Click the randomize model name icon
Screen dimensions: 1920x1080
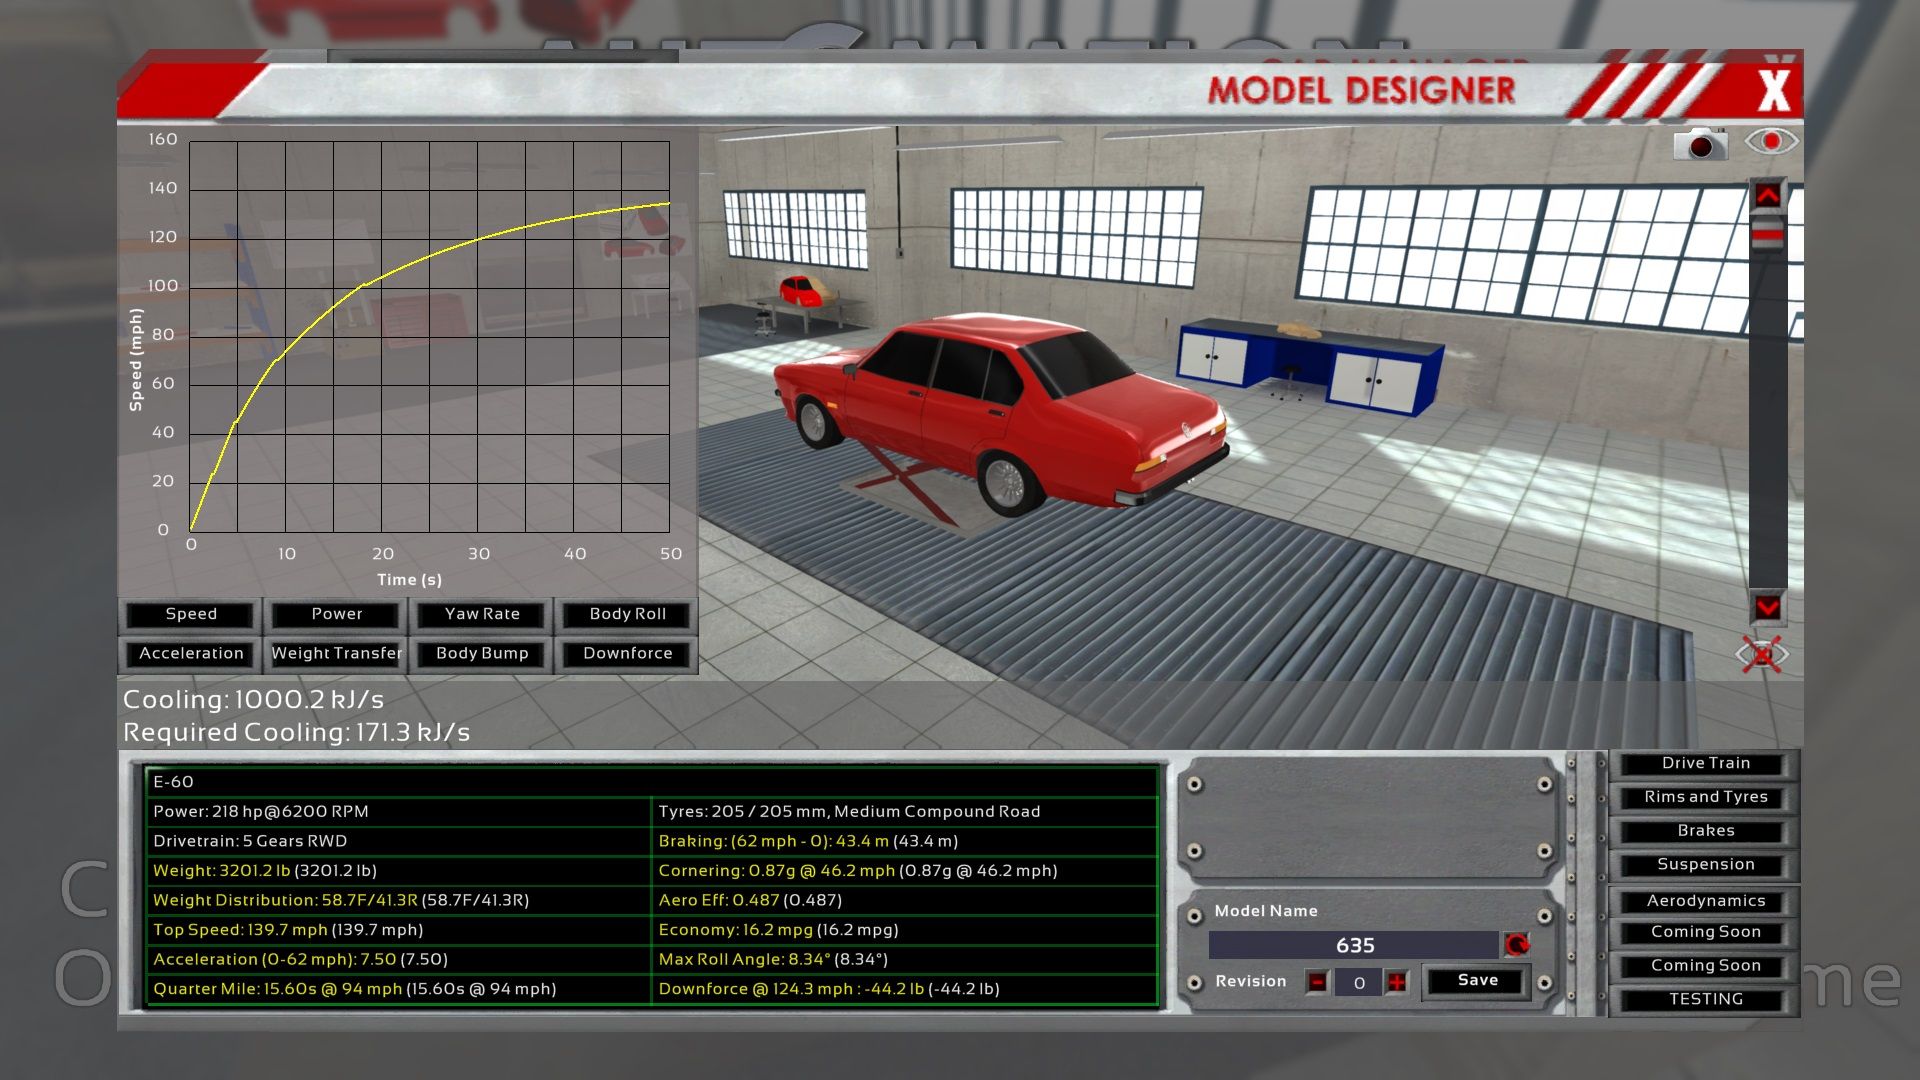(1517, 945)
